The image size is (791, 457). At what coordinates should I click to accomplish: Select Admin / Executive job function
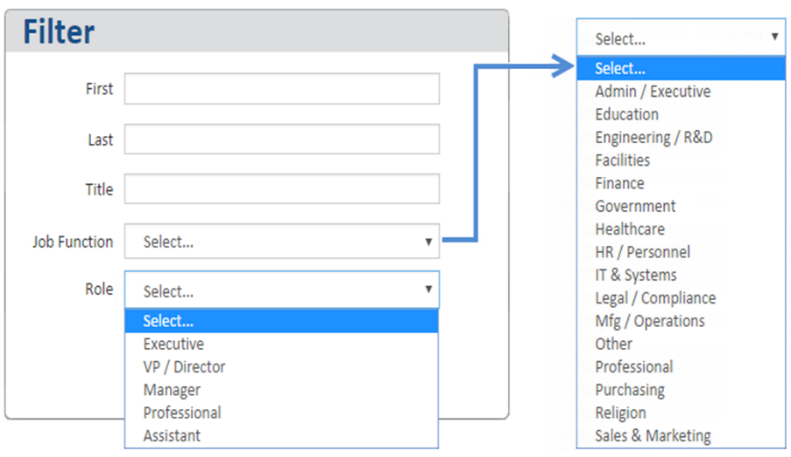(x=681, y=91)
